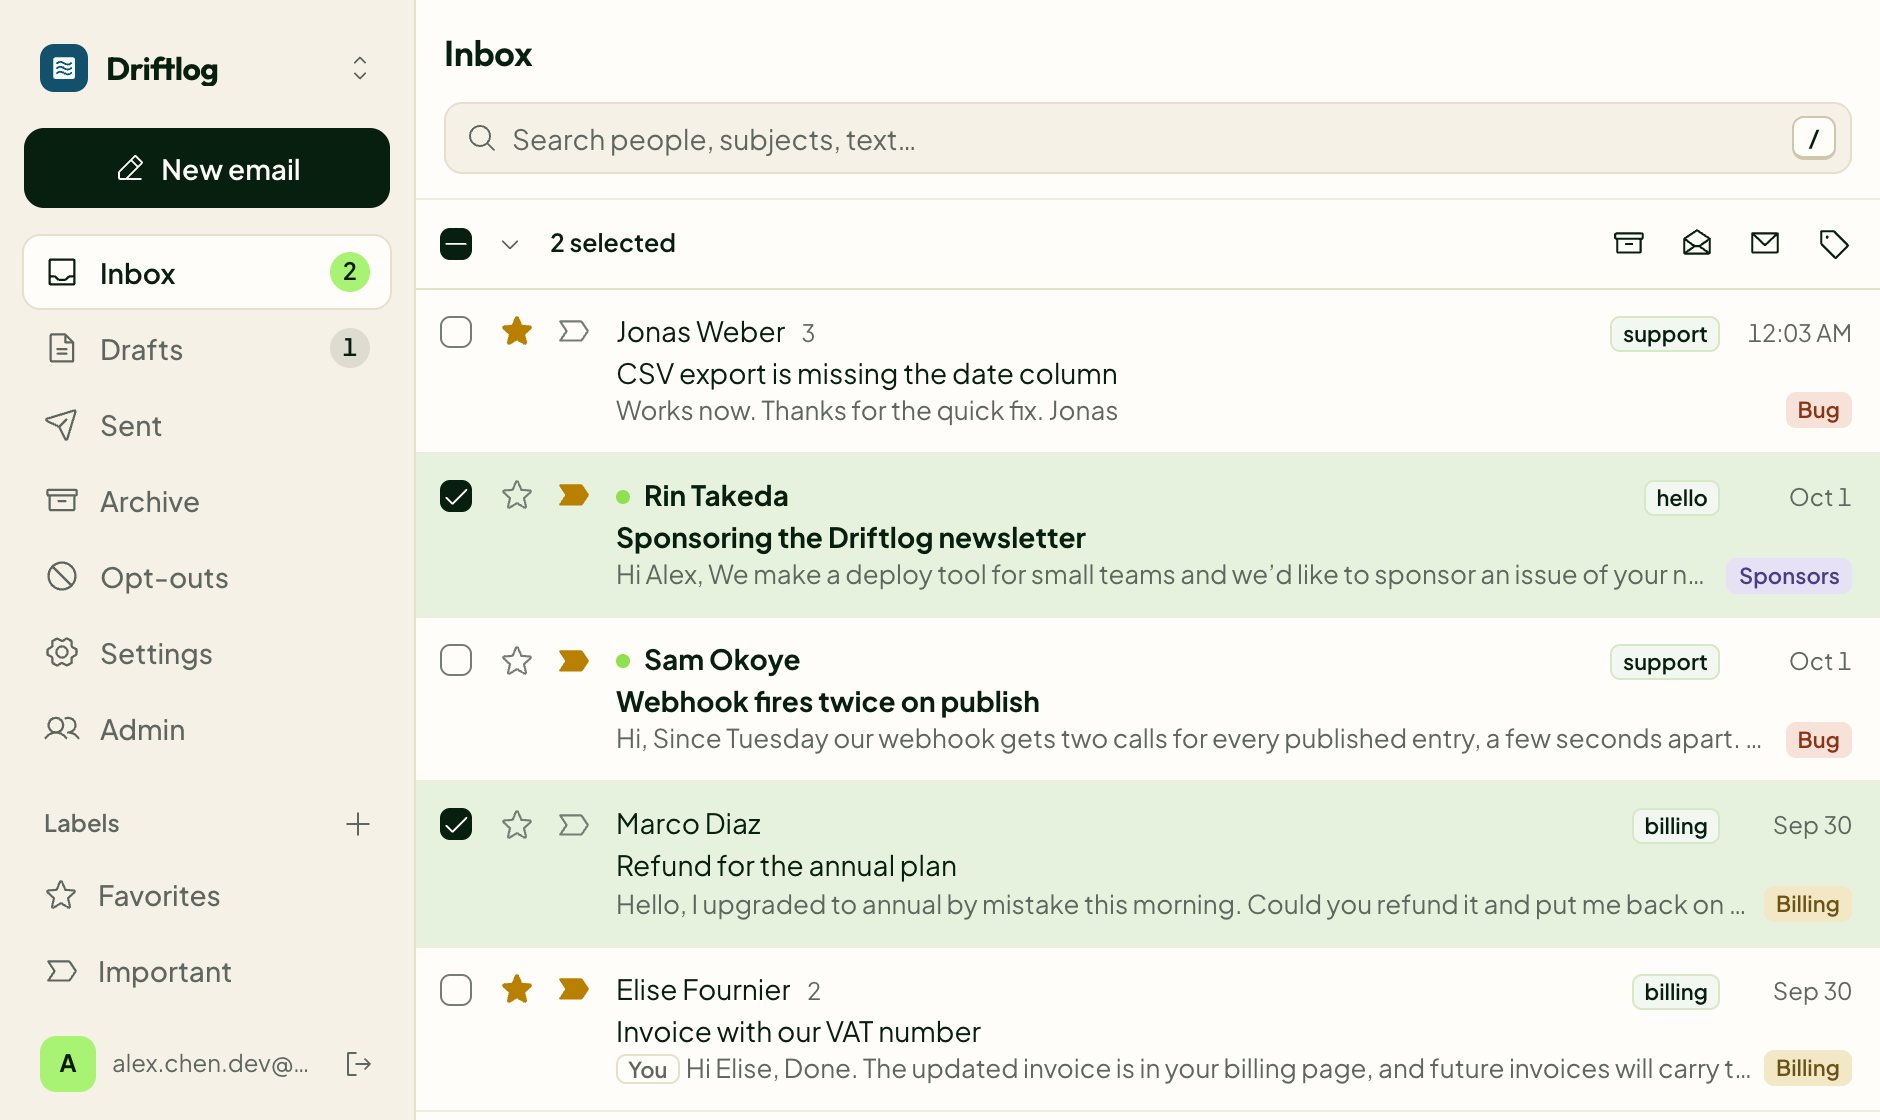This screenshot has height=1120, width=1880.
Task: Unstar the Elise Fournier email
Action: point(517,989)
